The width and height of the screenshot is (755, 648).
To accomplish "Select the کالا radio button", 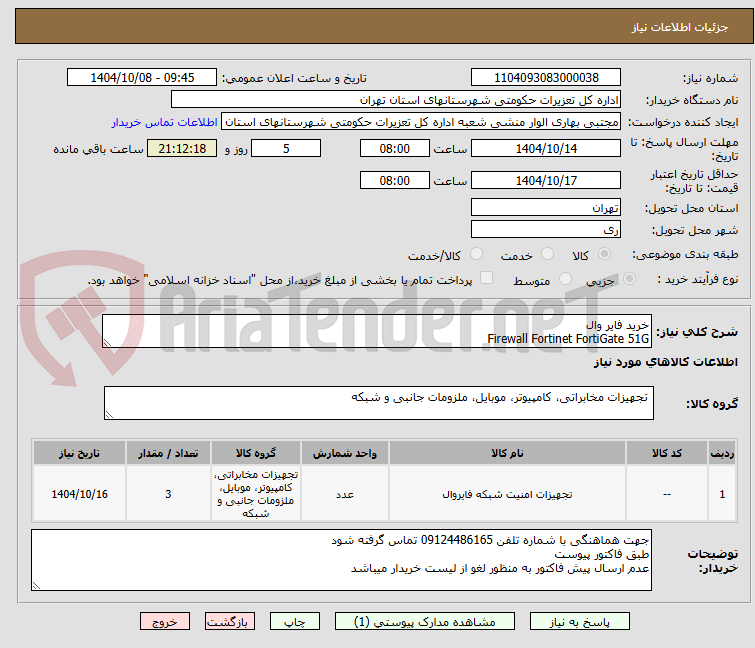I will pyautogui.click(x=604, y=254).
